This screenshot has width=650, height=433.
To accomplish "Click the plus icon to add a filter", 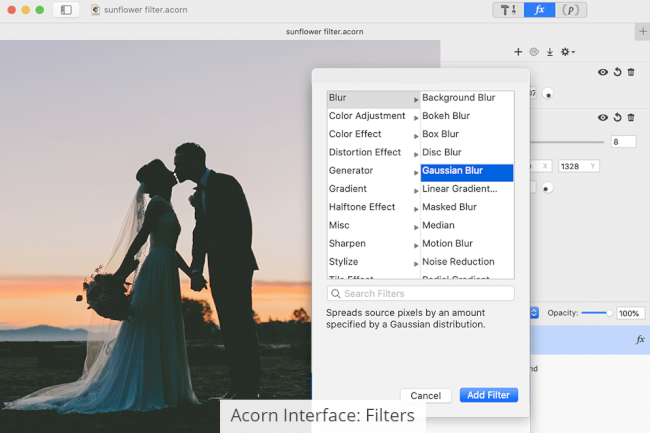I will (x=518, y=52).
